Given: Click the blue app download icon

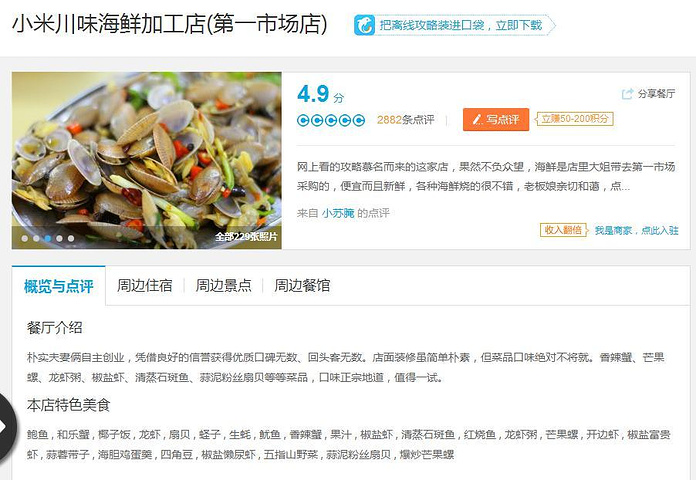Looking at the screenshot, I should pos(364,25).
